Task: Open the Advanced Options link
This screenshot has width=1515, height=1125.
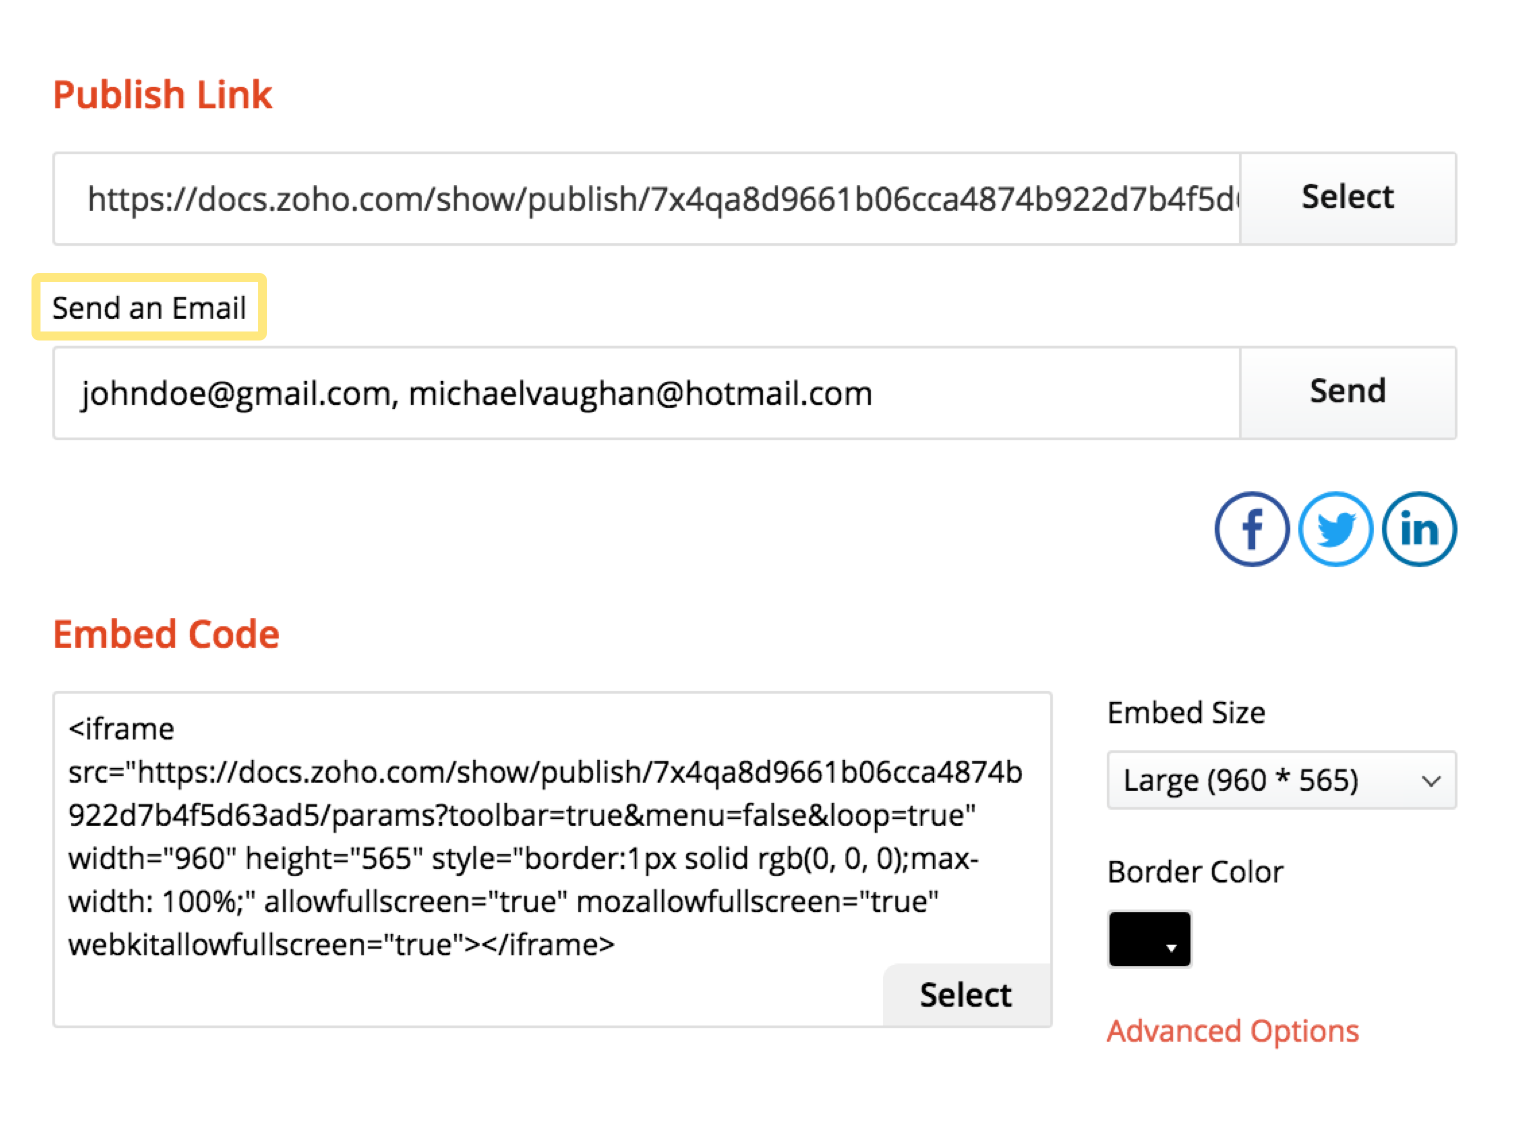Action: pos(1232,1031)
